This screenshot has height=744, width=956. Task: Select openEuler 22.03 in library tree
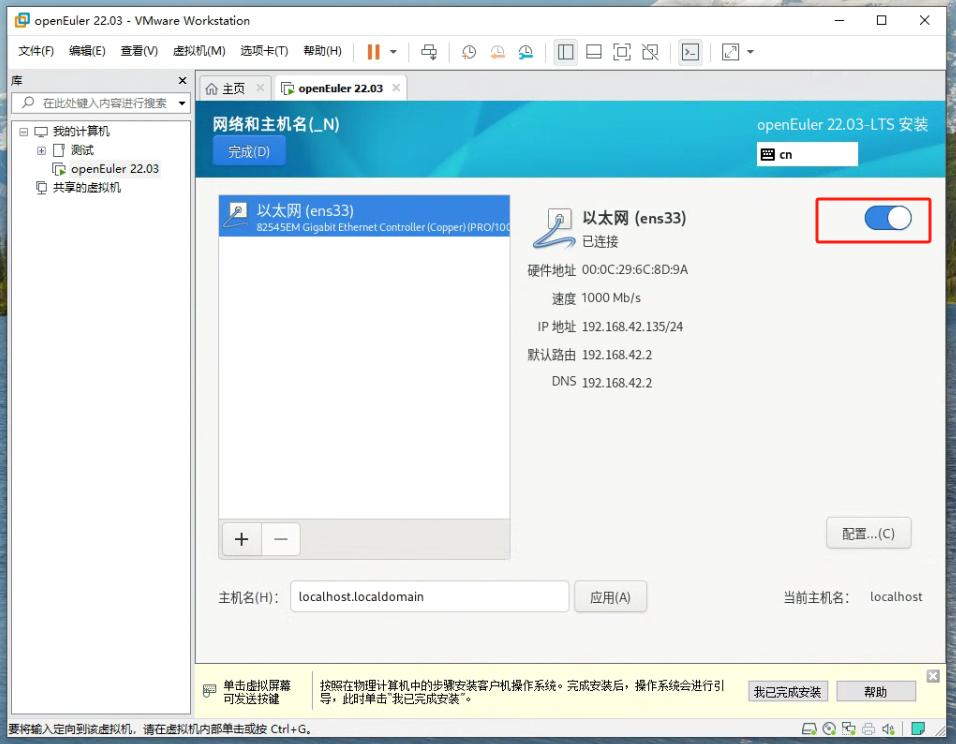(115, 169)
